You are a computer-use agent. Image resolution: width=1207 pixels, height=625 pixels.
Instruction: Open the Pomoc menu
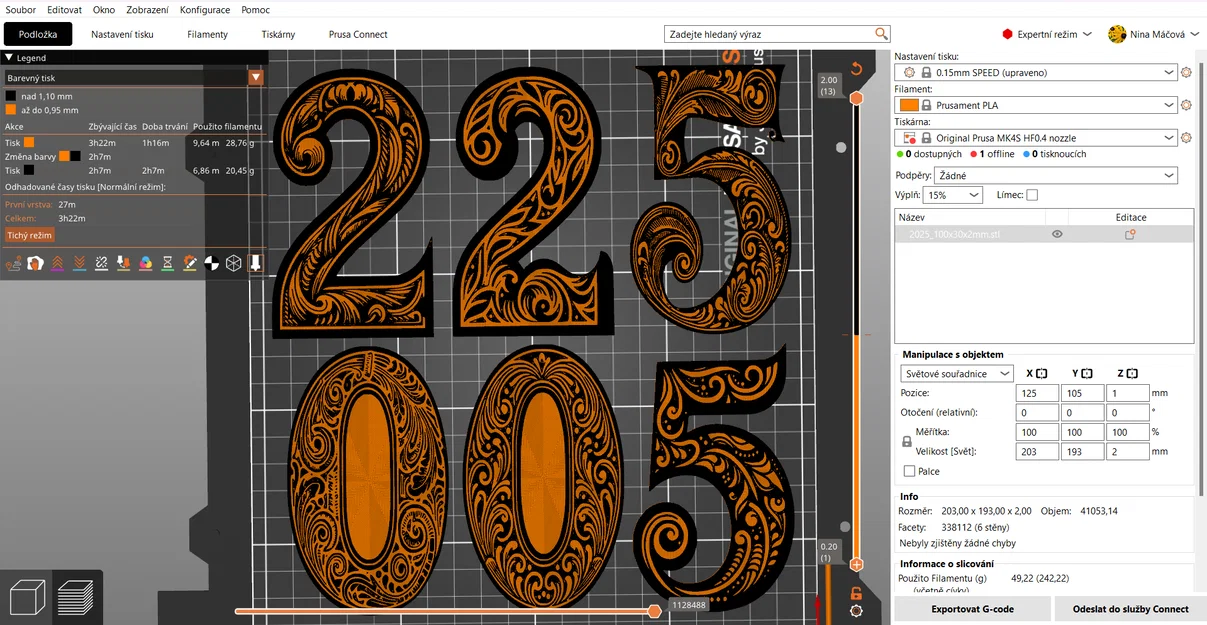[x=255, y=9]
